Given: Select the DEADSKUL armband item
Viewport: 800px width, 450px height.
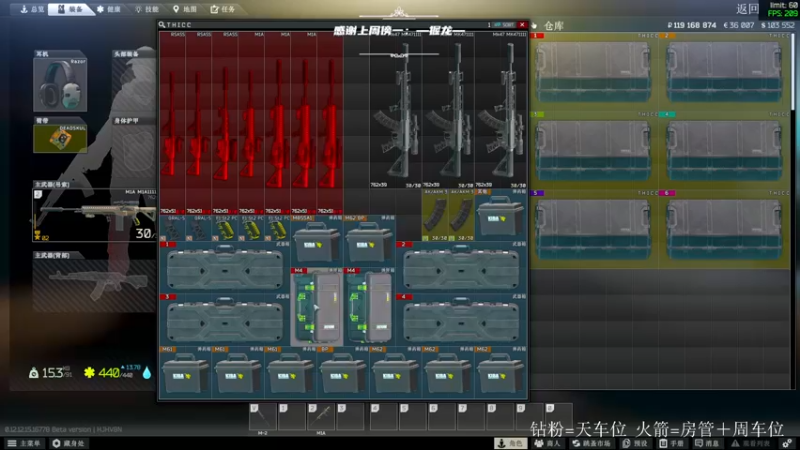Looking at the screenshot, I should [60, 138].
